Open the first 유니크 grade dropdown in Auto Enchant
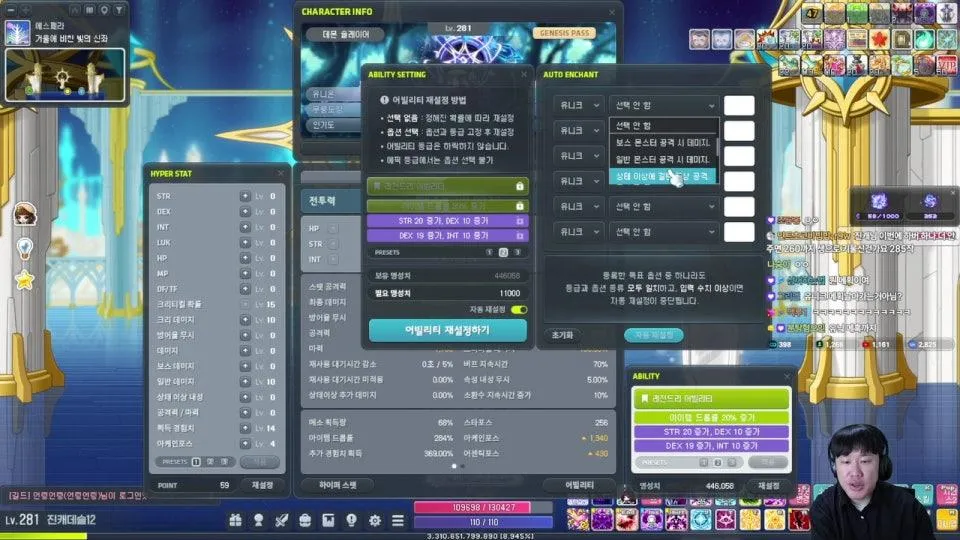Screen dimensions: 960x540 click(579, 105)
